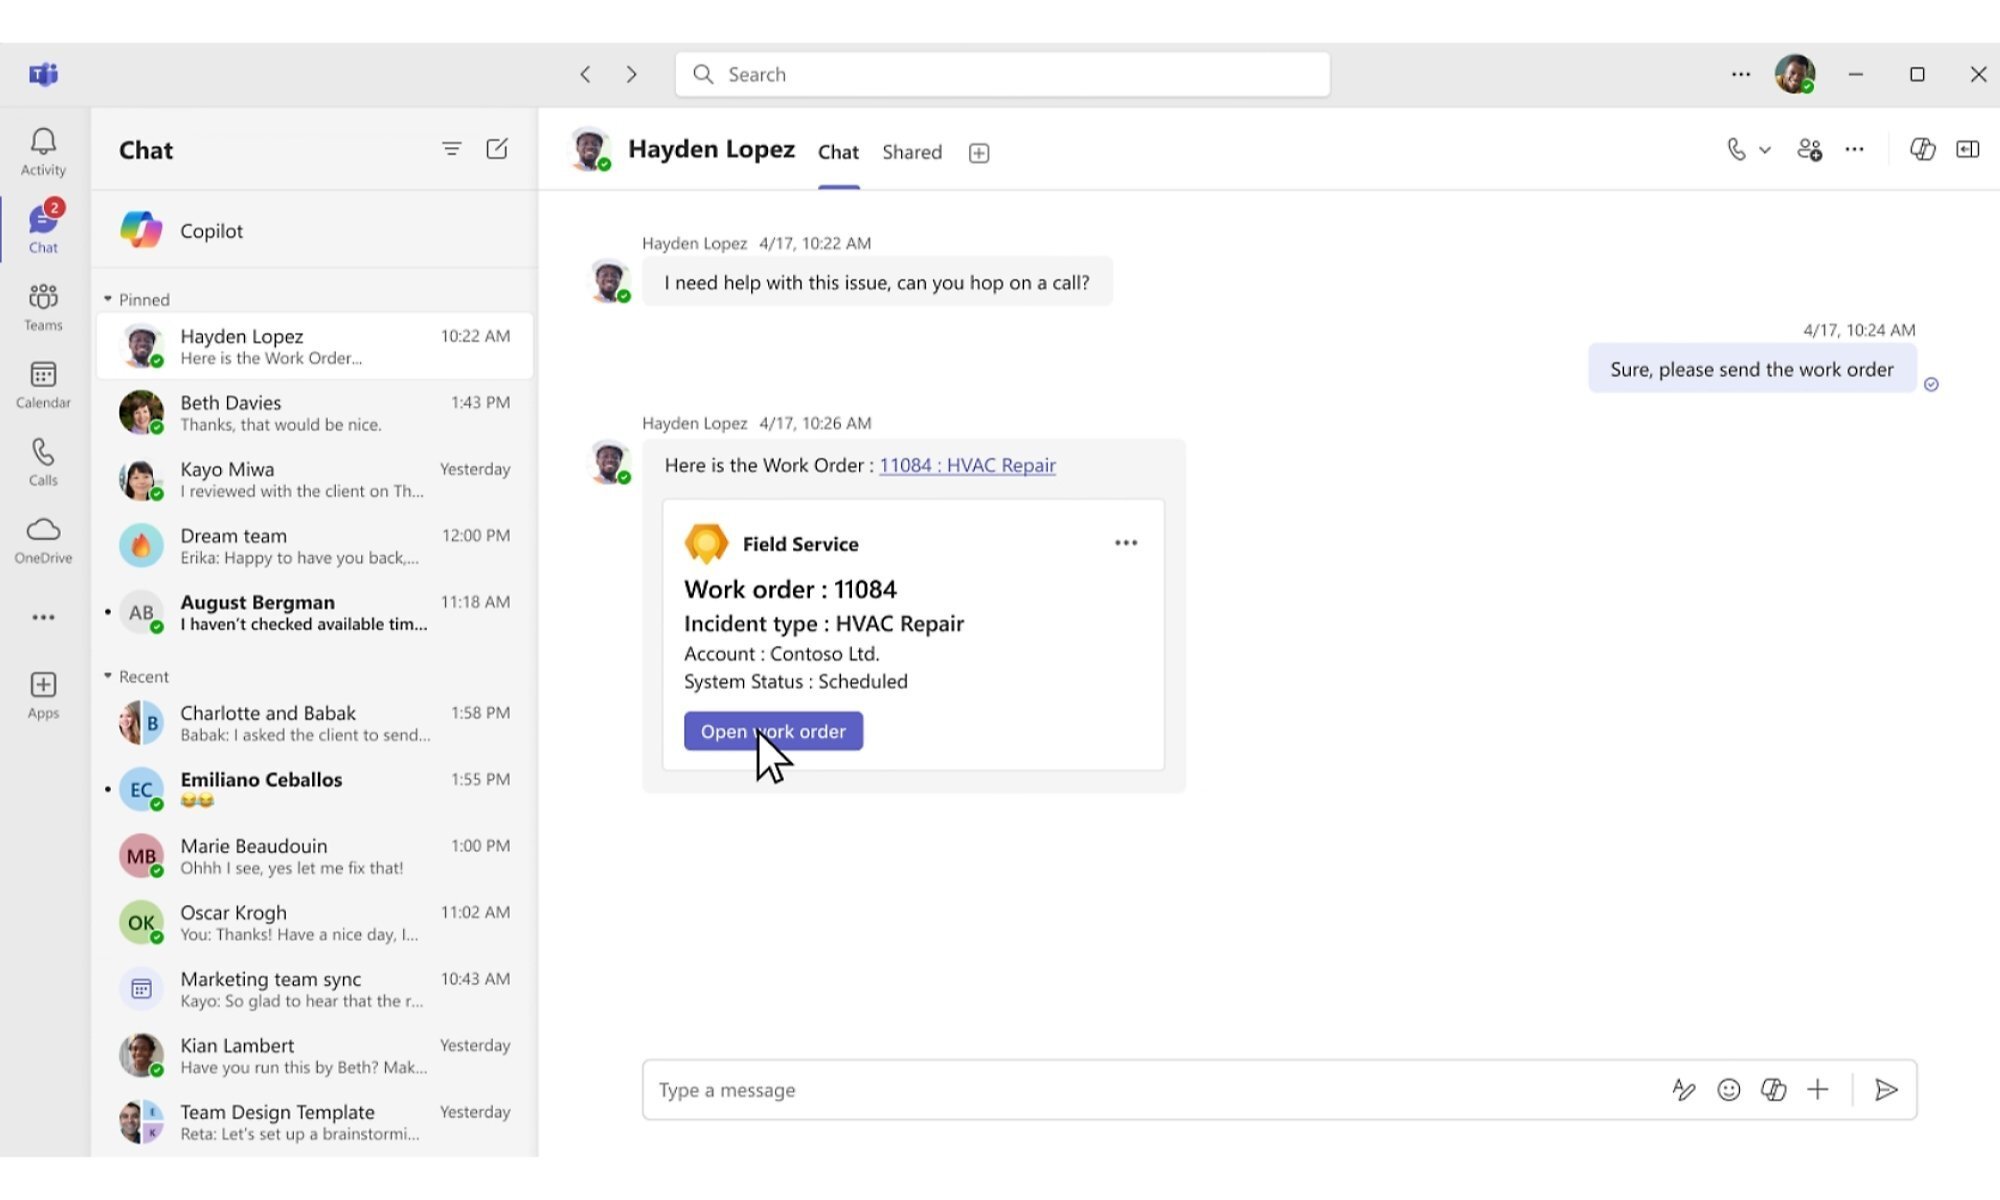
Task: Click the Search box
Action: tap(1002, 74)
